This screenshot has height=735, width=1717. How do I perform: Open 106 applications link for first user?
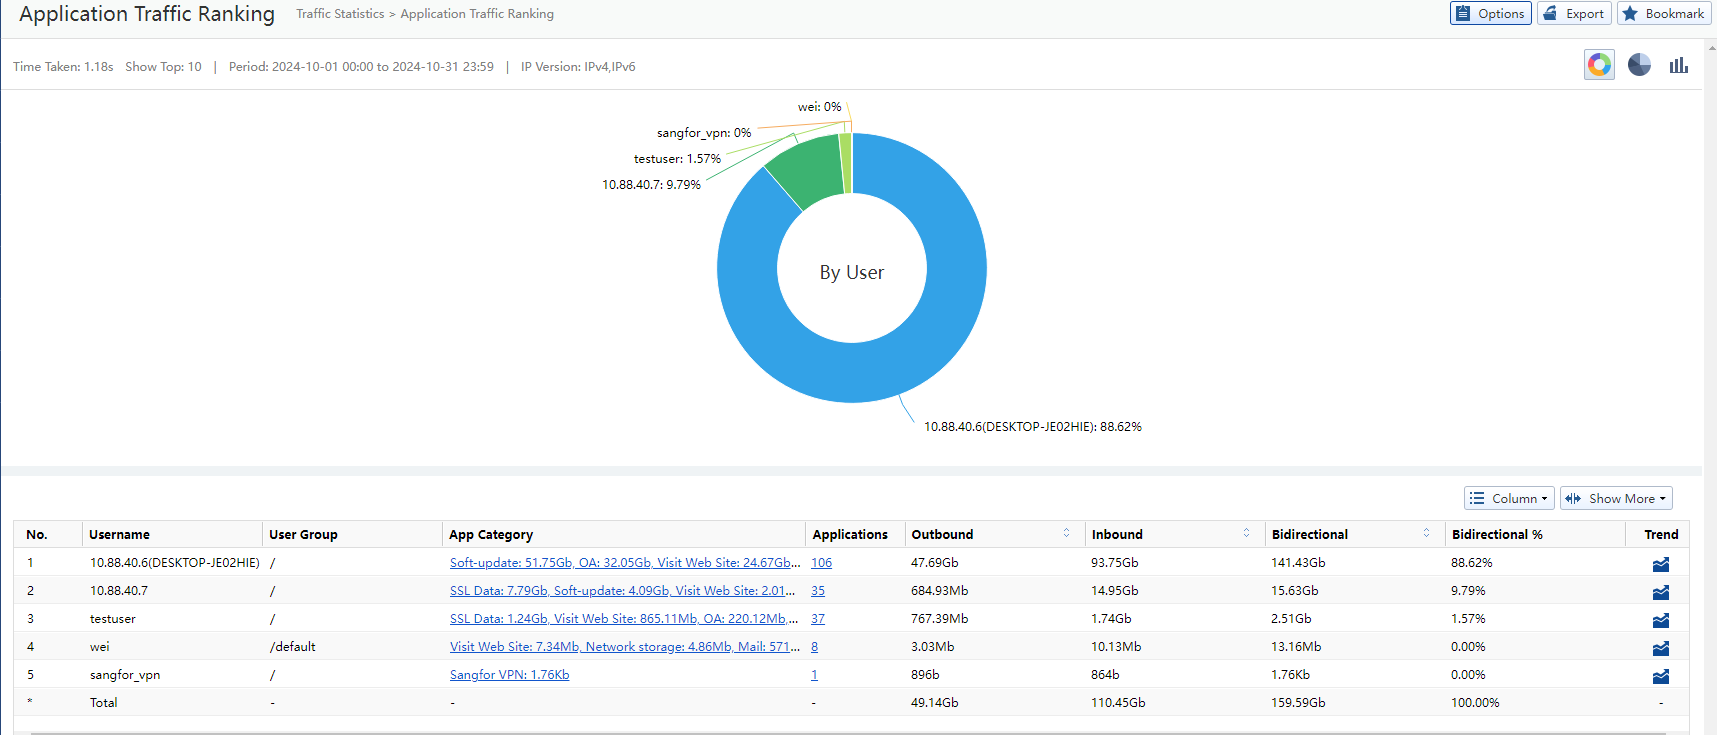[821, 563]
